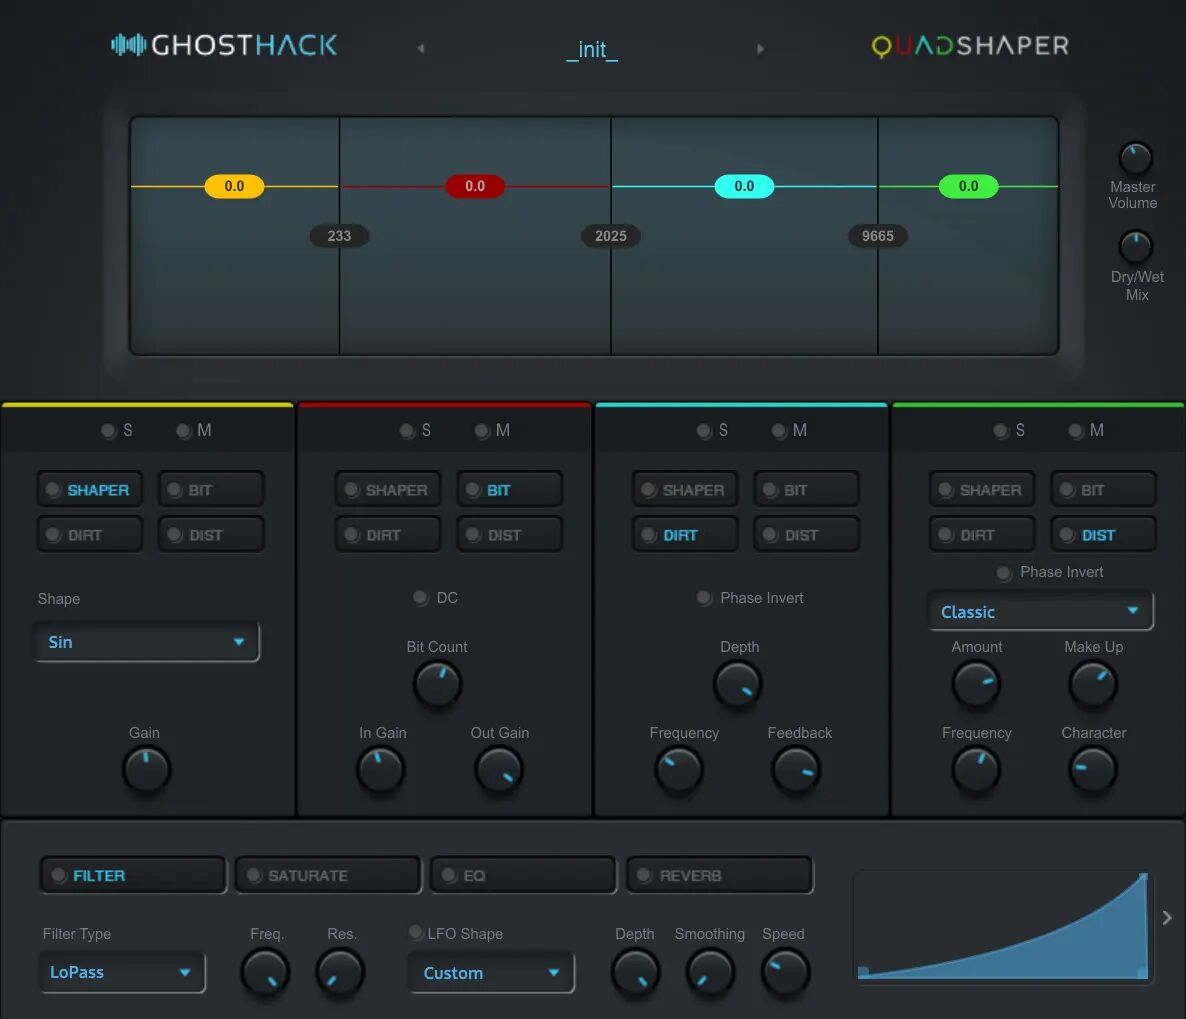
Task: Turn the Gain knob in the Shaper band
Action: 146,770
